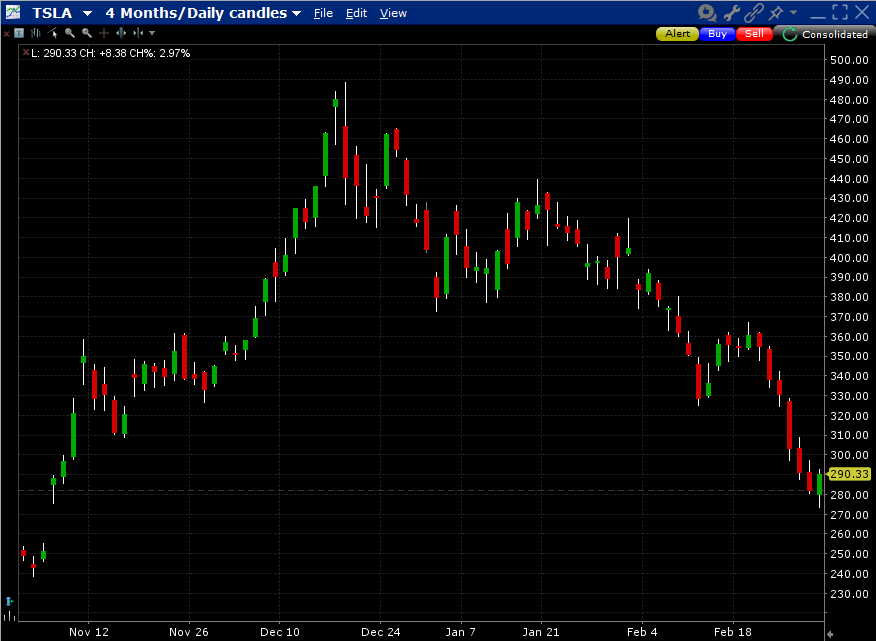Click the small arrow icon at bottom right corner

pos(830,634)
